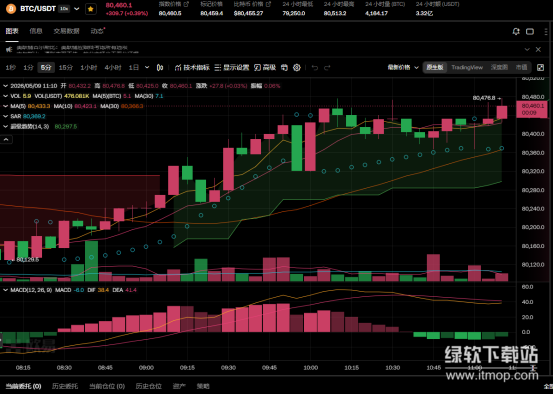
Task: Switch chart to 深度图 depth view
Action: coord(499,67)
